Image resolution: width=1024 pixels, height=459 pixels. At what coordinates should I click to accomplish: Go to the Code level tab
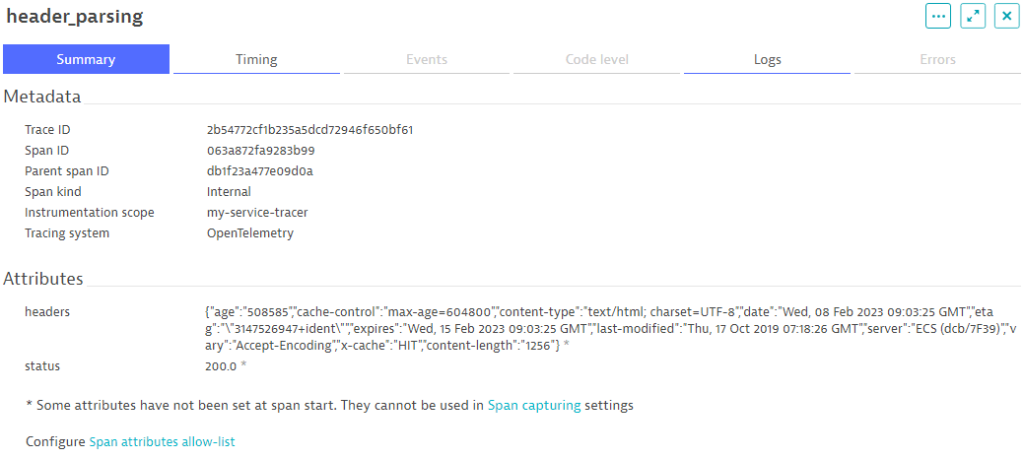coord(597,59)
